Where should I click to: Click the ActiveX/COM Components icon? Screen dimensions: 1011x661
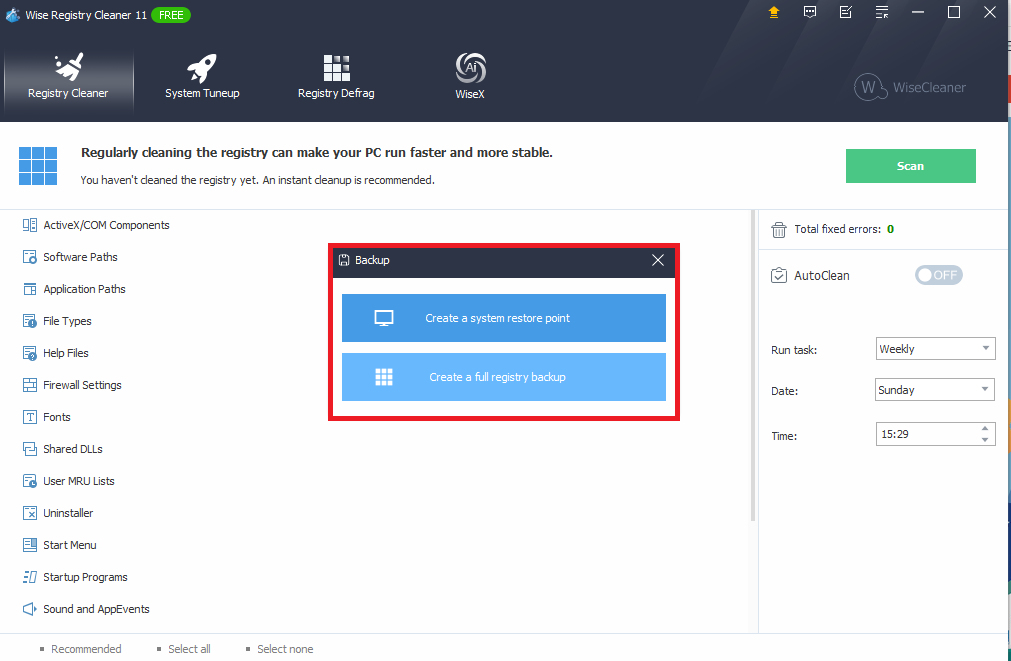point(30,225)
